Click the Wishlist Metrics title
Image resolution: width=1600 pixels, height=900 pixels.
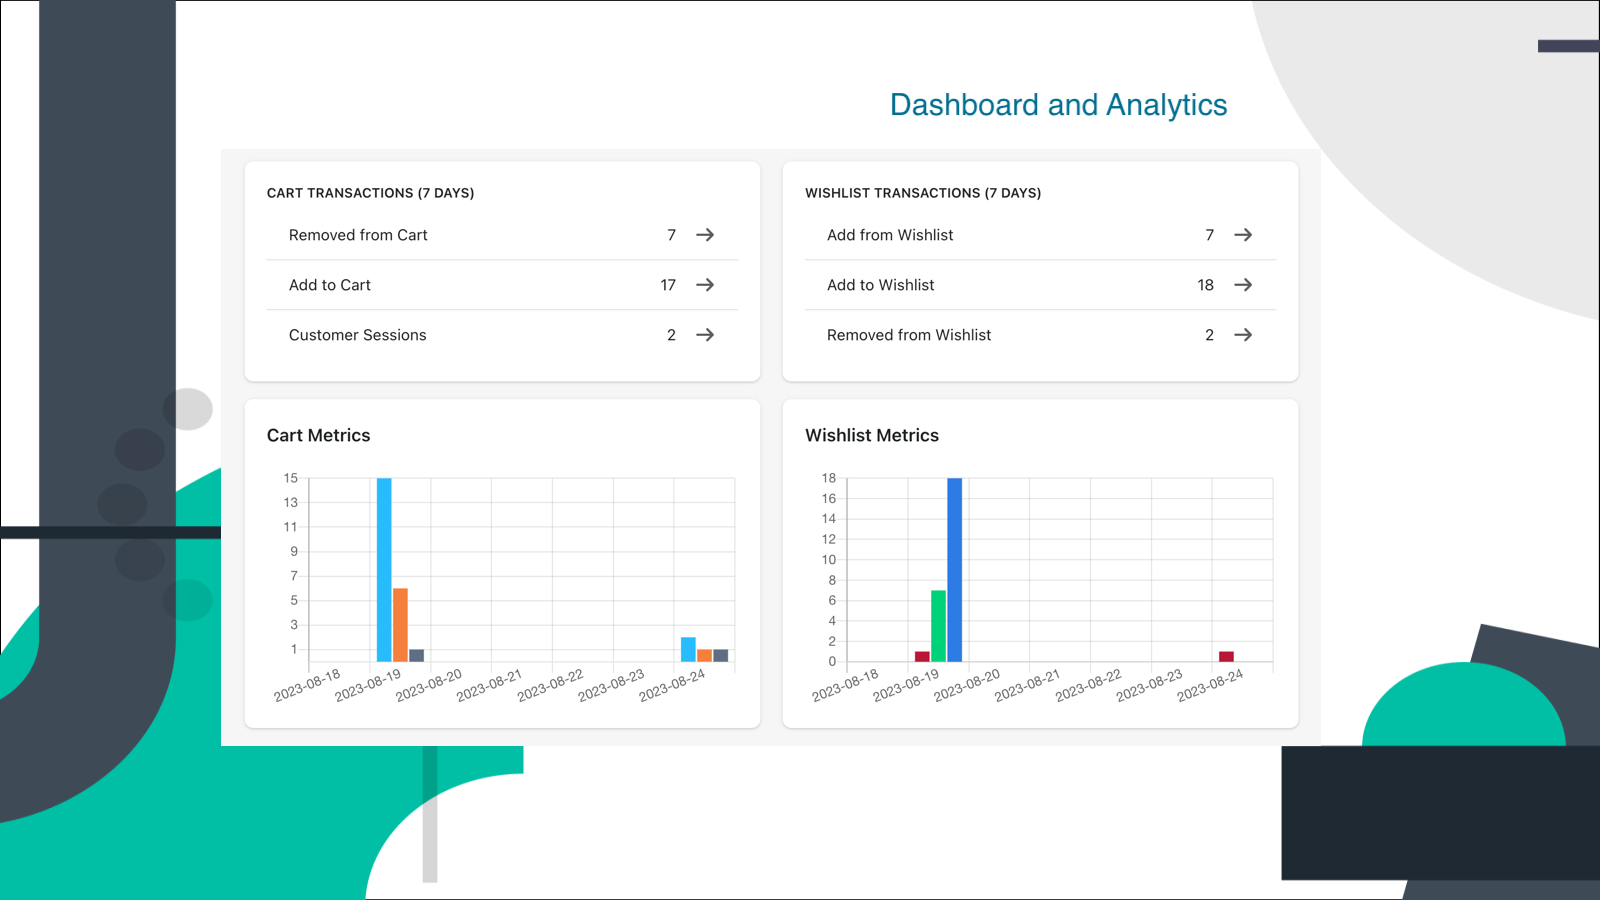(871, 435)
